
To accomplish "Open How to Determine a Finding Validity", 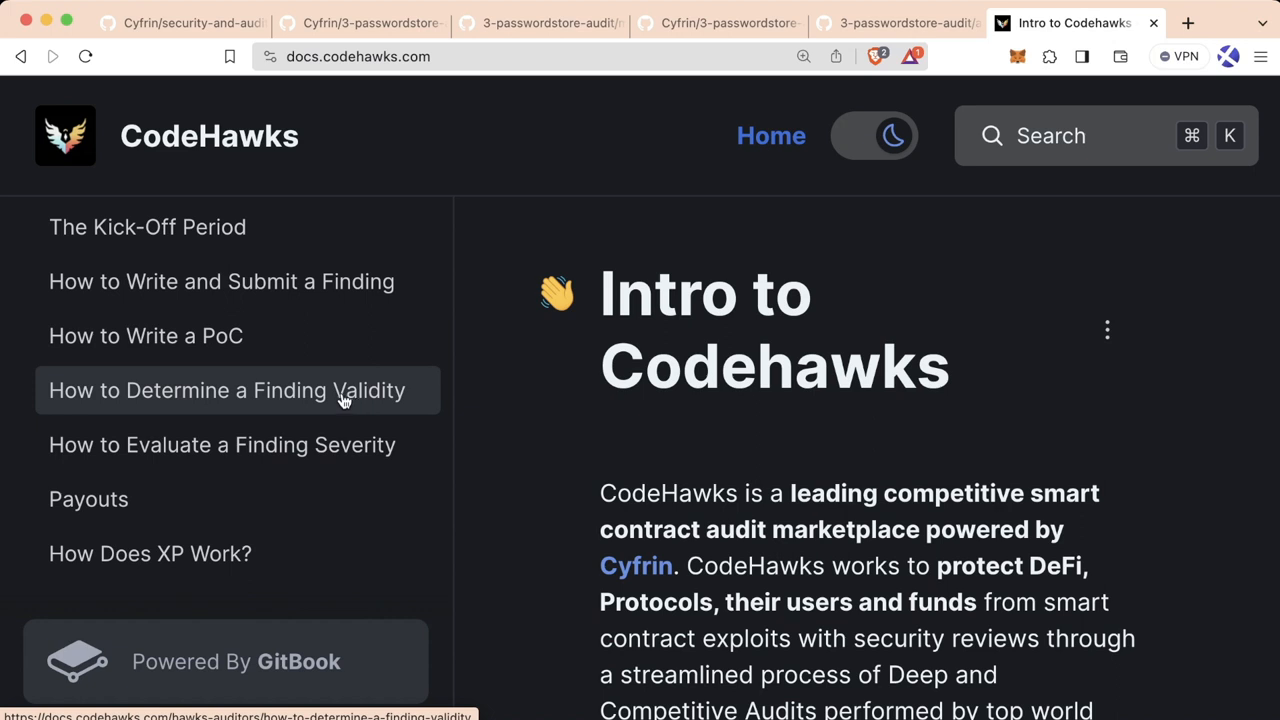I will click(227, 391).
